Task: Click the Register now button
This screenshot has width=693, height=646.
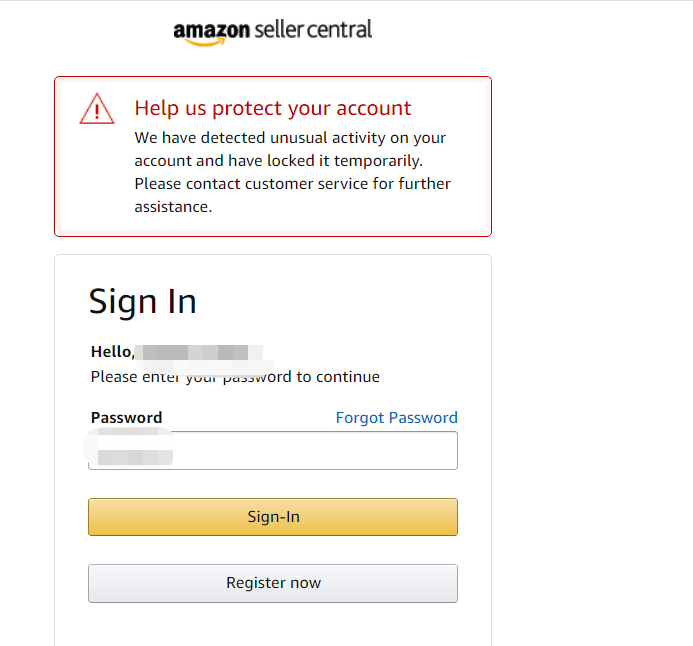Action: click(273, 583)
